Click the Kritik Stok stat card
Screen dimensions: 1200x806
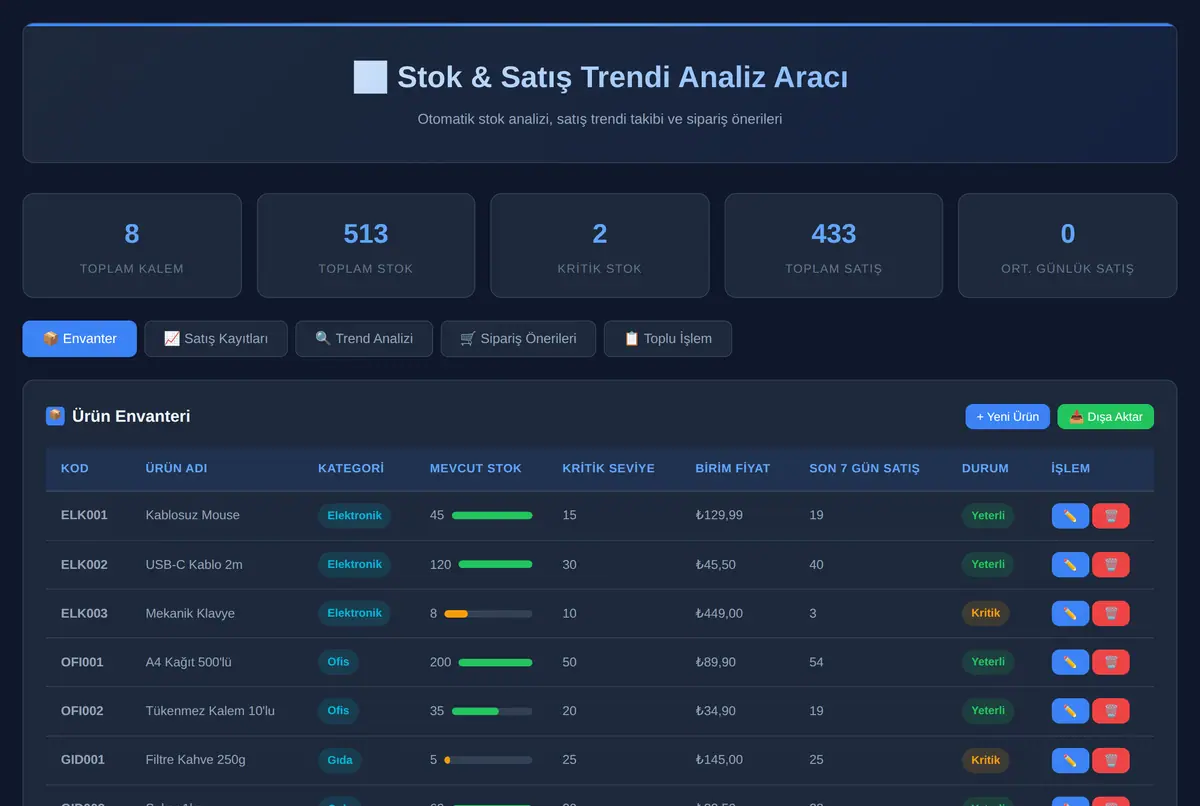click(600, 246)
